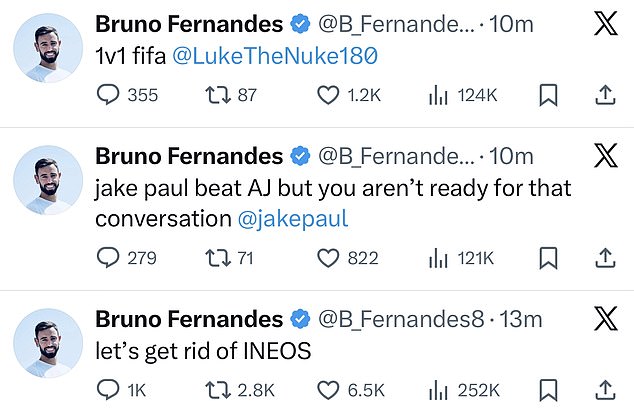This screenshot has width=634, height=416.
Task: Retweet the "1v1 fifa" tweet
Action: [217, 95]
